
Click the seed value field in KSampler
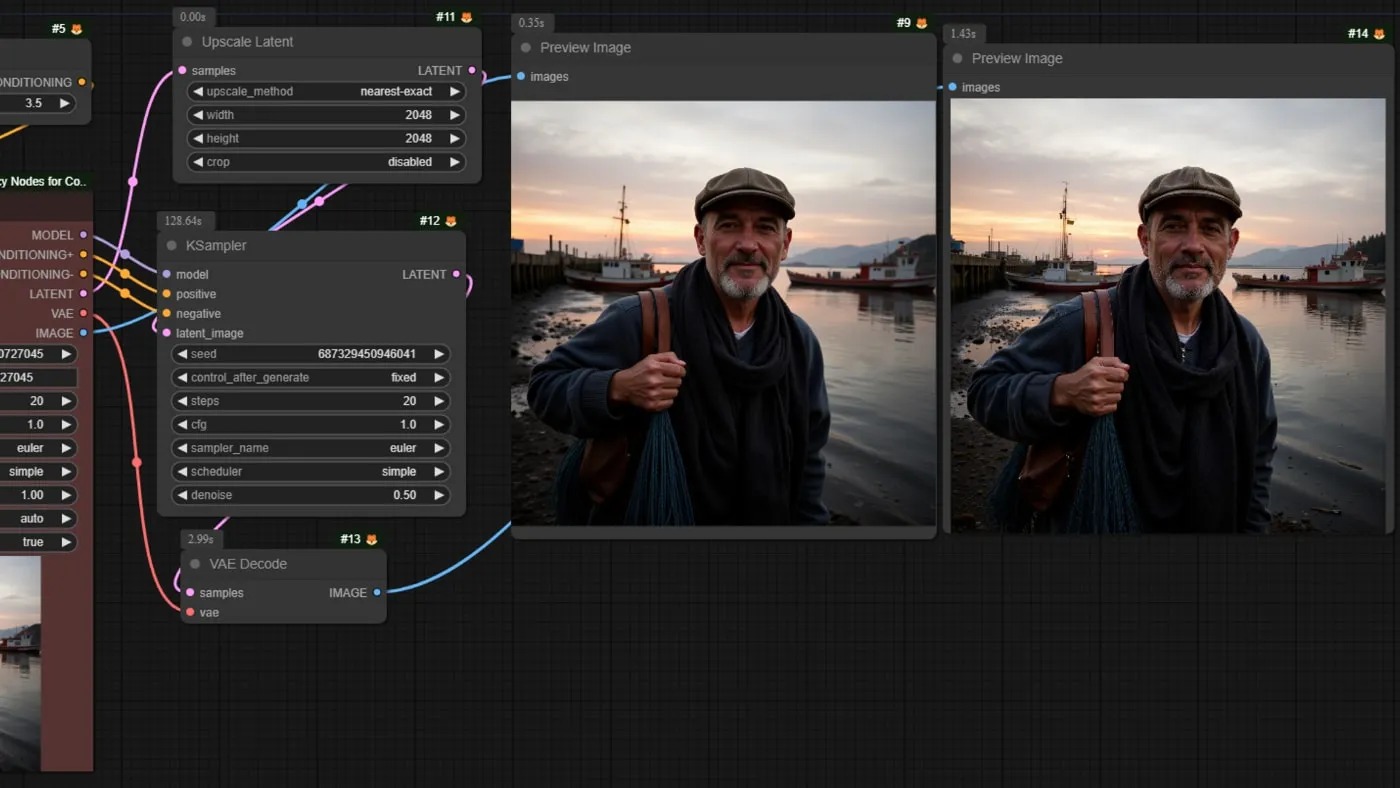[x=310, y=354]
